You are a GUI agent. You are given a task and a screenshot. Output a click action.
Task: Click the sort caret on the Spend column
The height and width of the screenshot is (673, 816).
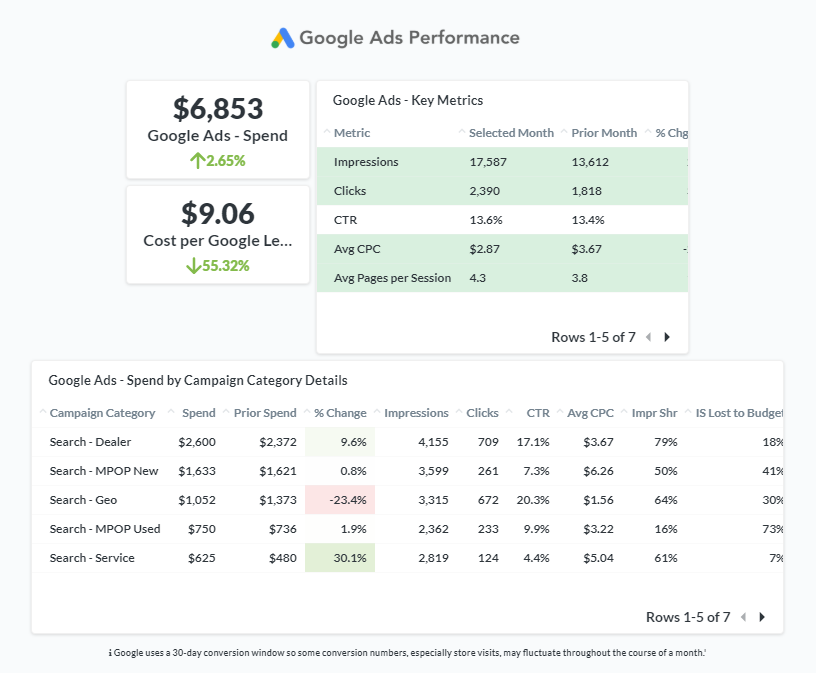point(174,413)
